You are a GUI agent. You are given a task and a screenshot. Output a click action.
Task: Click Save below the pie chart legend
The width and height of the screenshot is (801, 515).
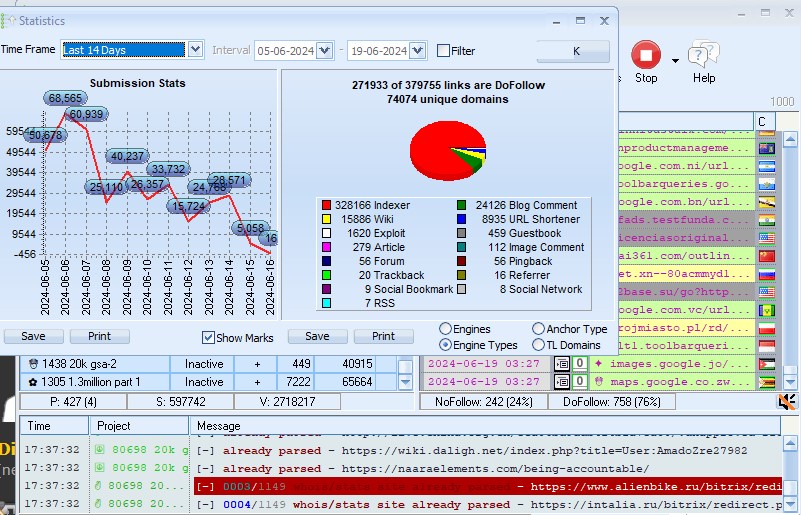pyautogui.click(x=317, y=336)
